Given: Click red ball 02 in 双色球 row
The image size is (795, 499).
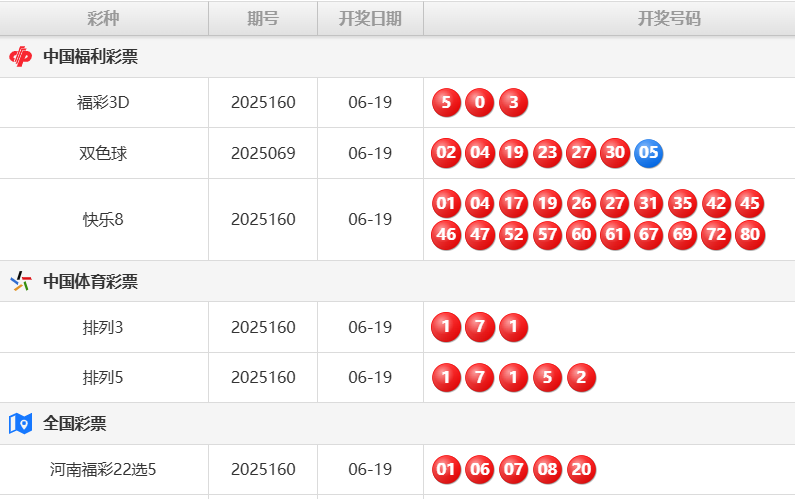Looking at the screenshot, I should pos(446,153).
